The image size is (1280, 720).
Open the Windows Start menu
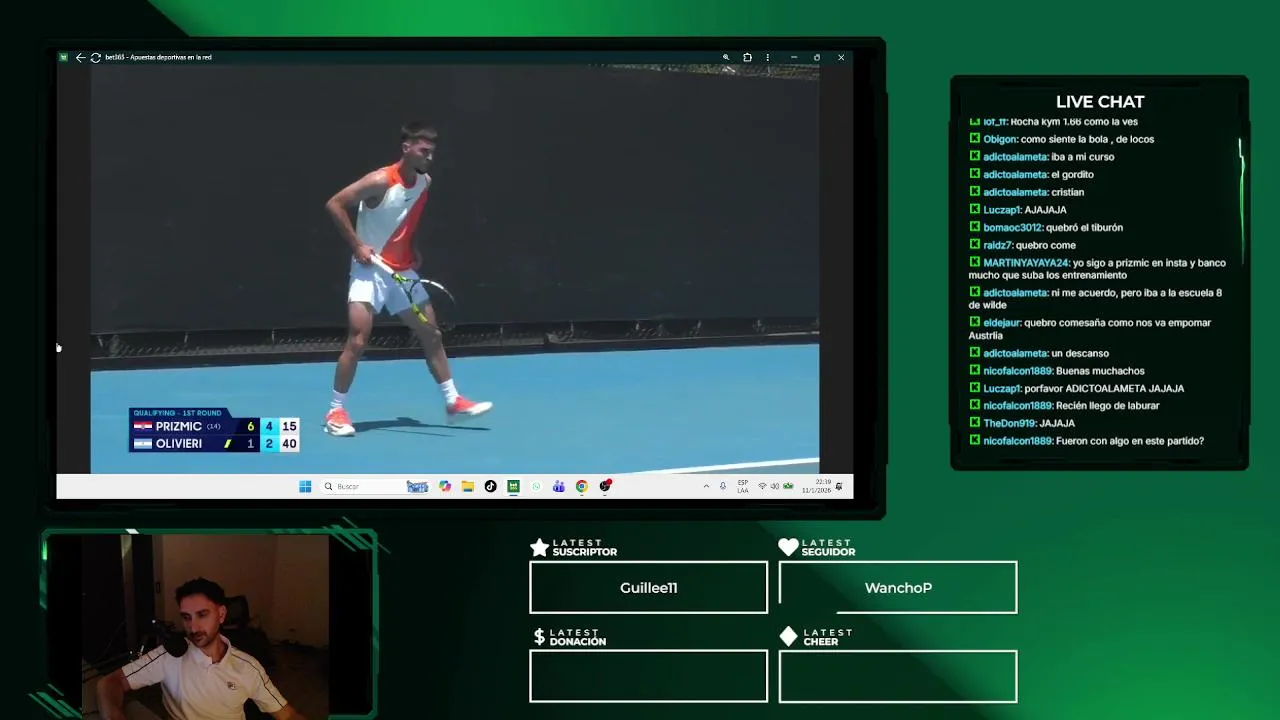pyautogui.click(x=305, y=486)
